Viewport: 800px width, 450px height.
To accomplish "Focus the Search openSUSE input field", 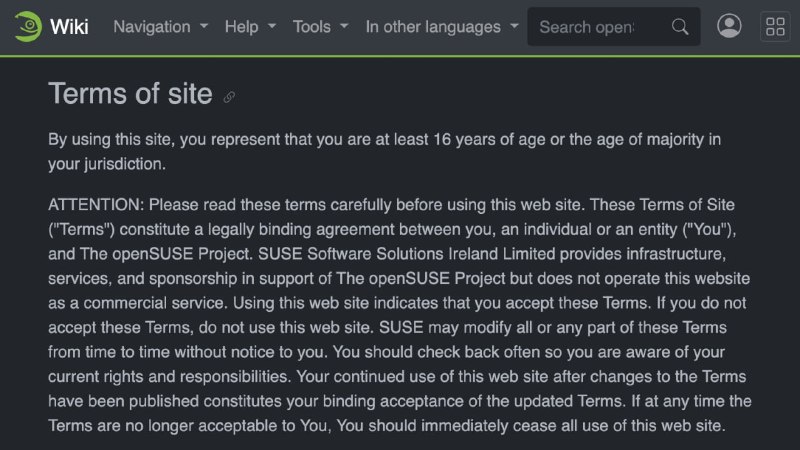I will pos(598,27).
